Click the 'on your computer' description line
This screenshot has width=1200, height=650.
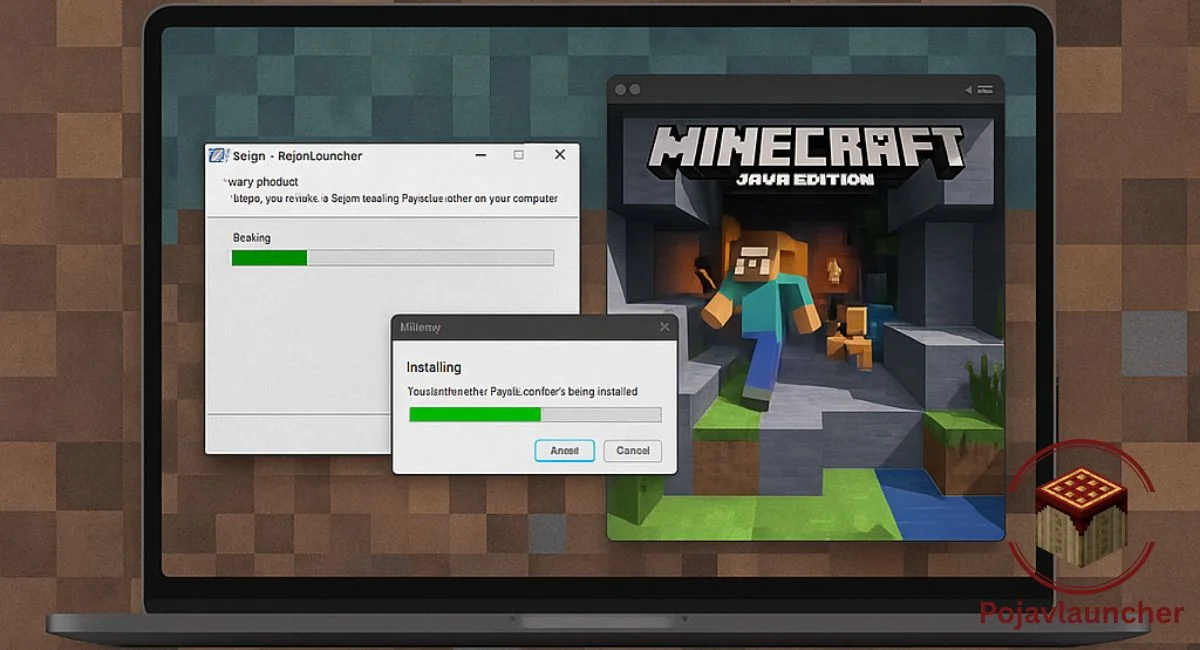click(x=394, y=199)
